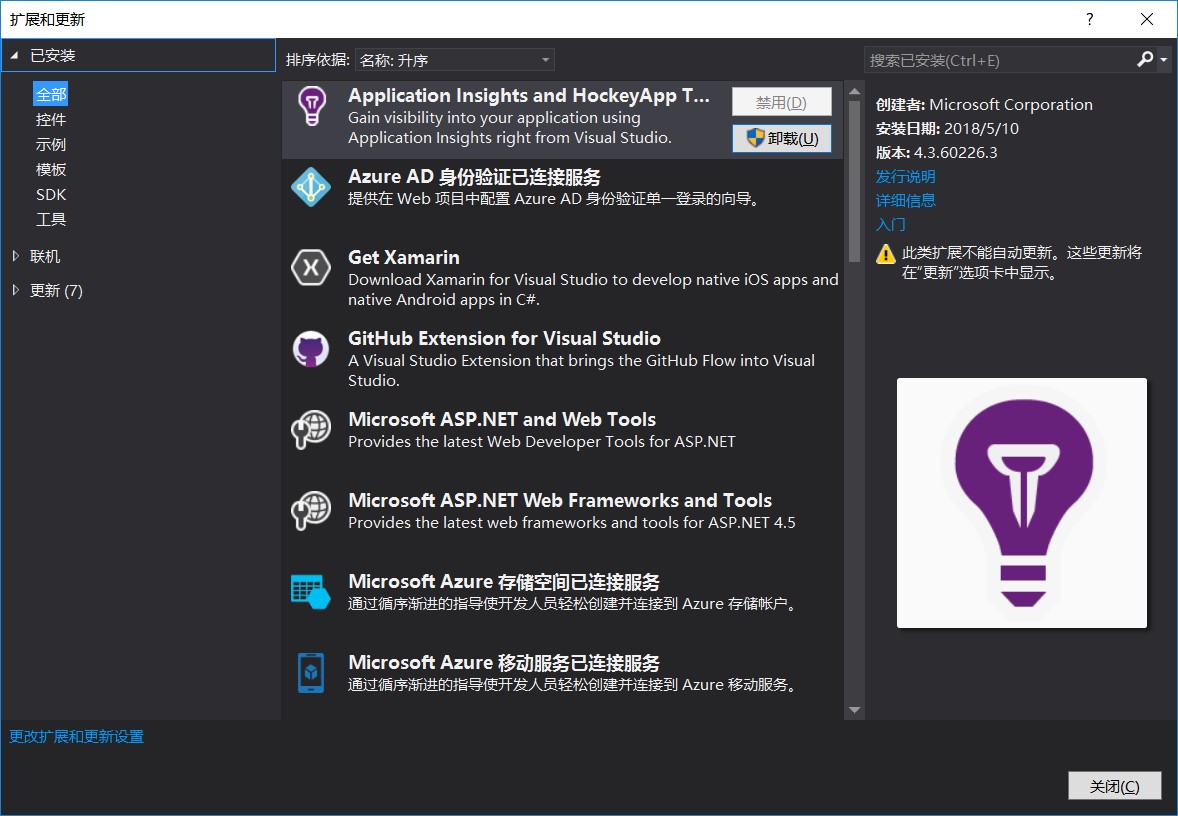Select the SDK filter
The width and height of the screenshot is (1178, 816).
[x=51, y=195]
